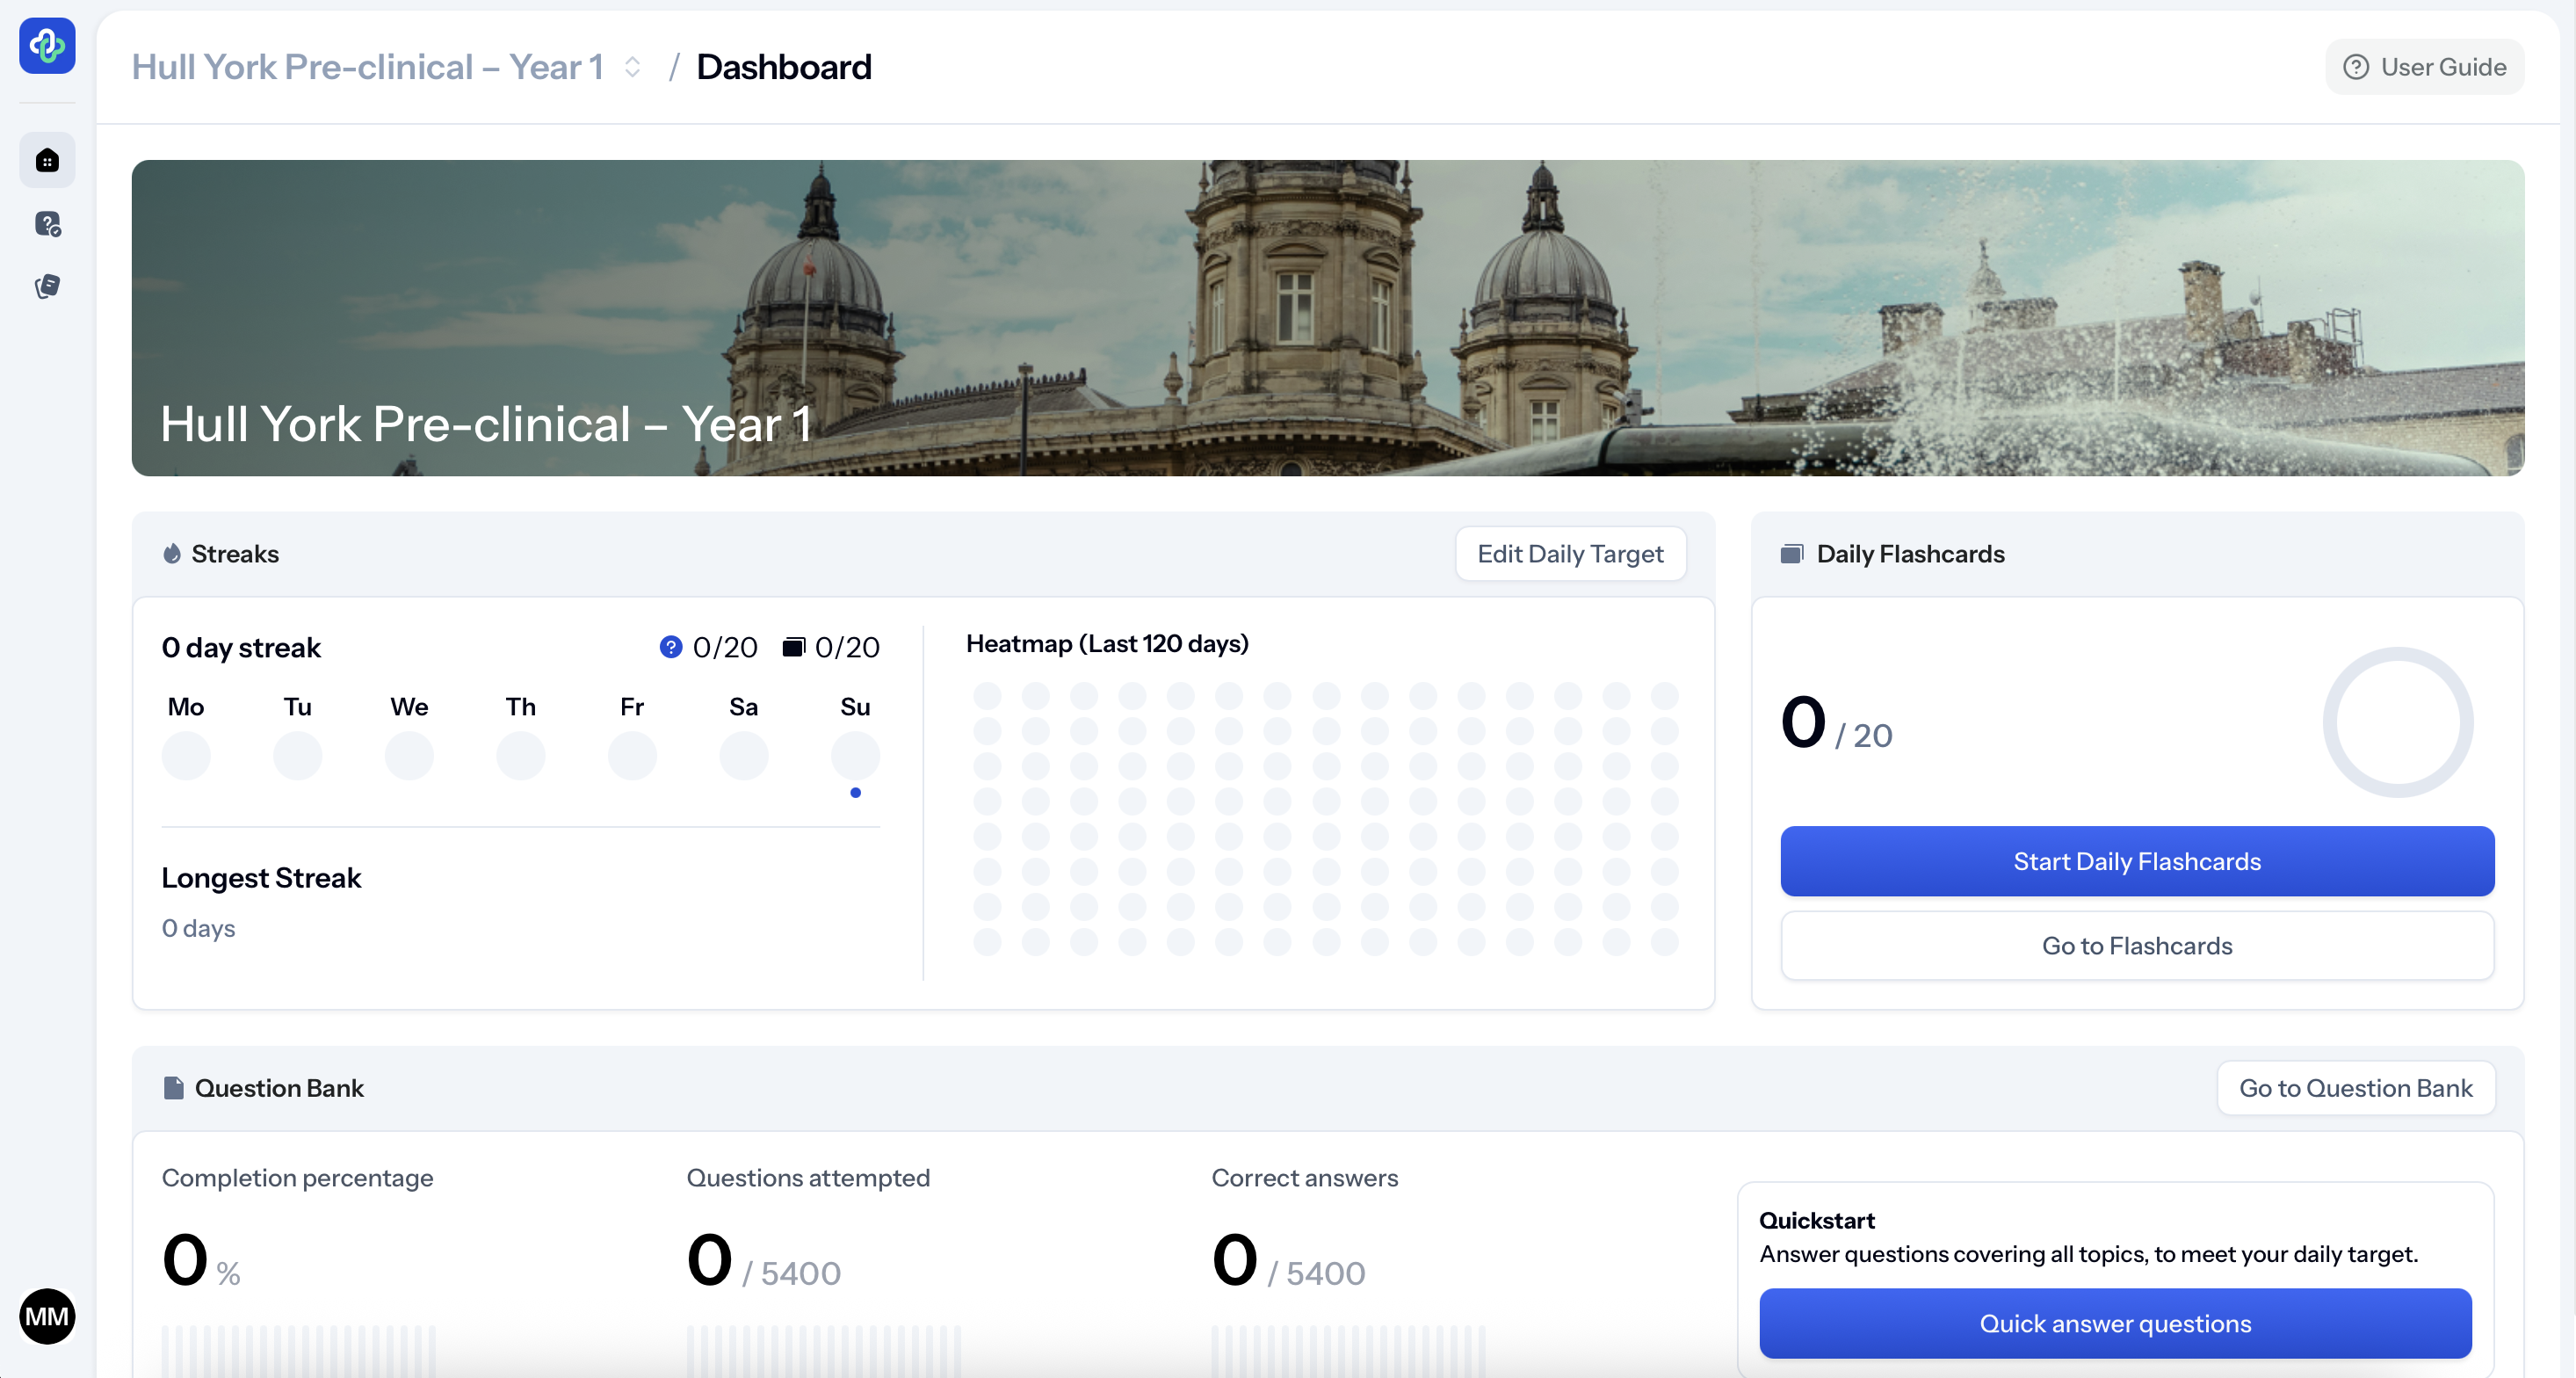Select the Sunday streak circle
The height and width of the screenshot is (1378, 2576).
click(x=855, y=755)
